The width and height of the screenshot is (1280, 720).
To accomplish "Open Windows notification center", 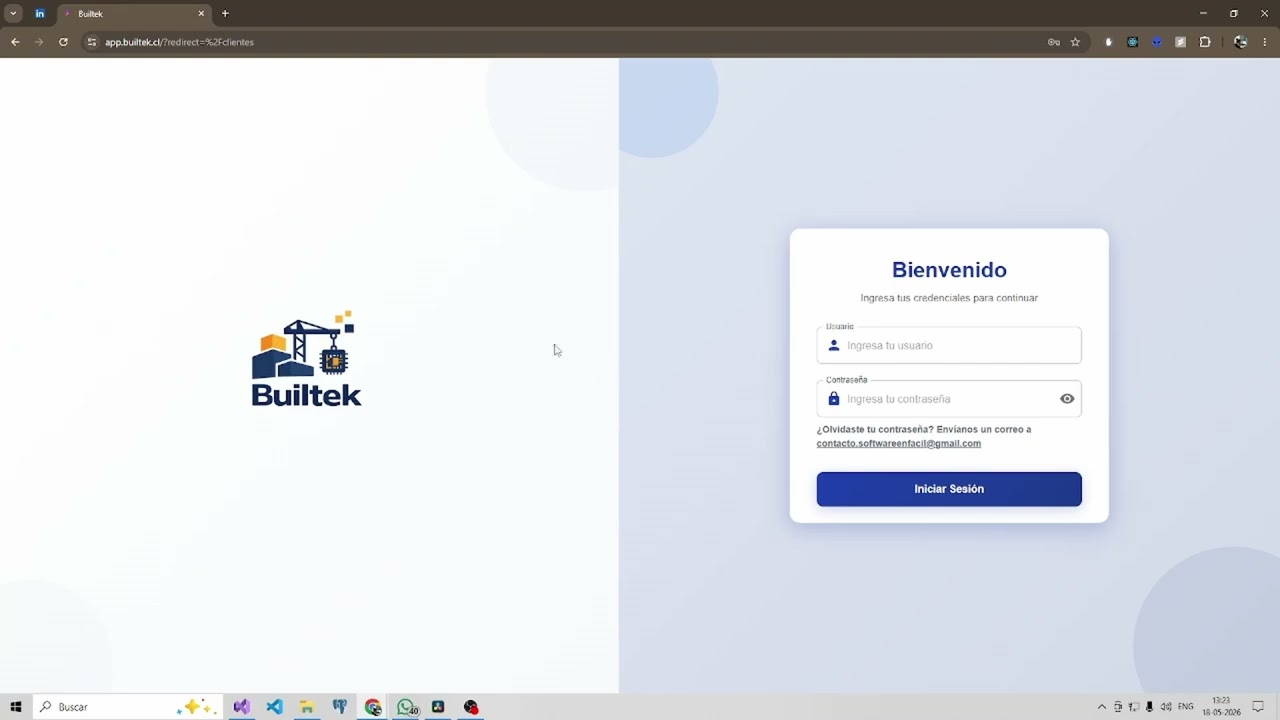I will 1259,707.
